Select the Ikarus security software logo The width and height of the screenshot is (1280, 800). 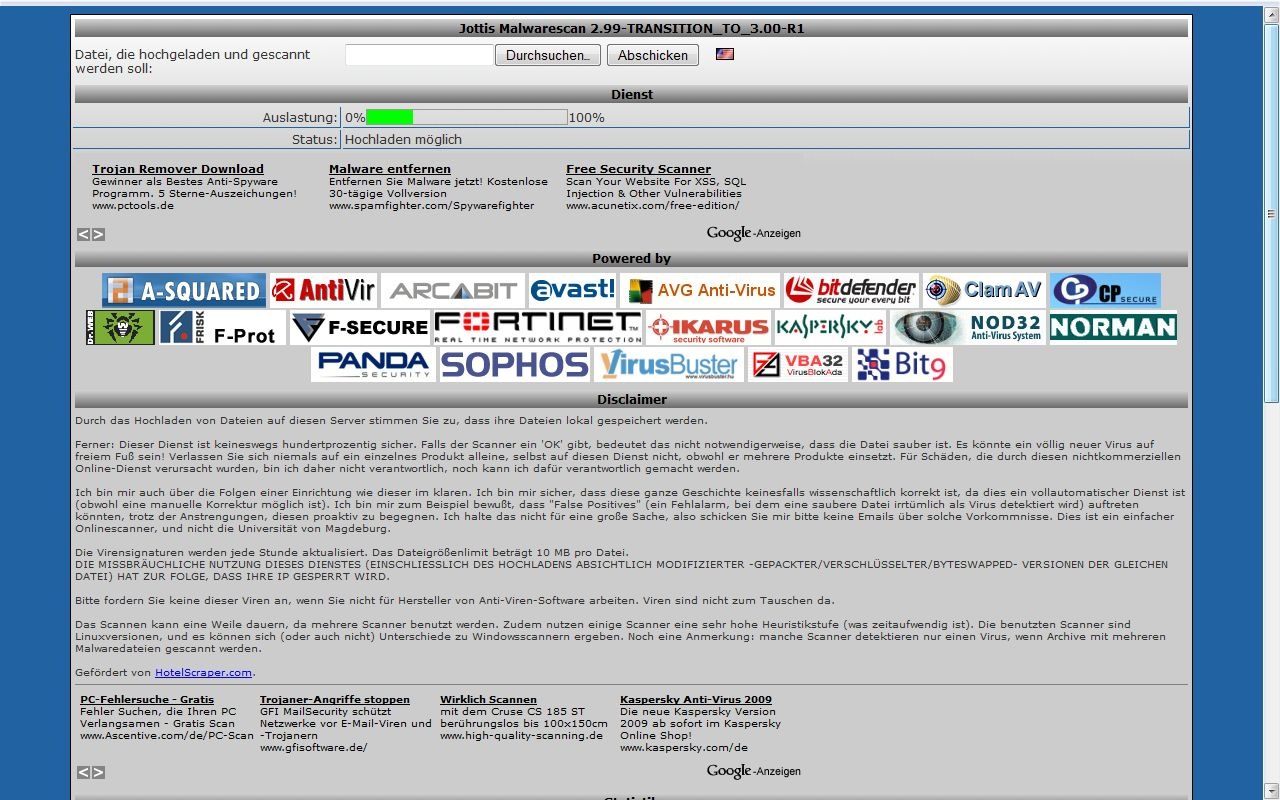708,327
